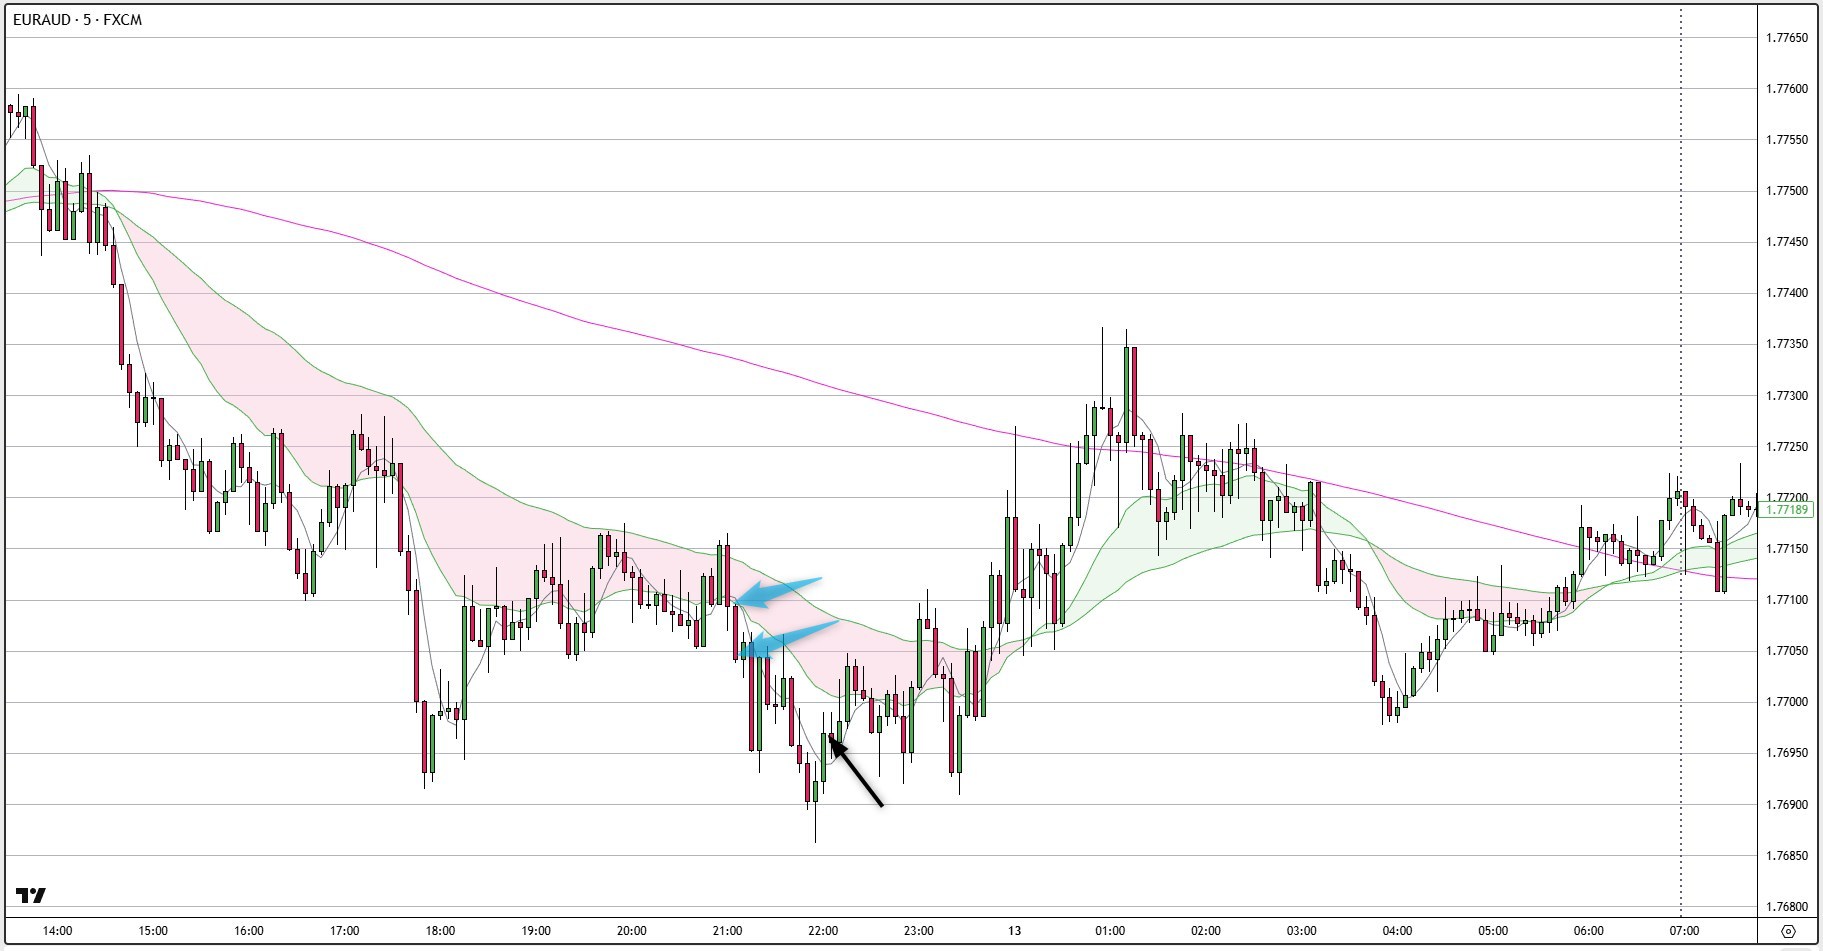Click the dotted vertical line at 07:00
1823x951 pixels.
1681,300
